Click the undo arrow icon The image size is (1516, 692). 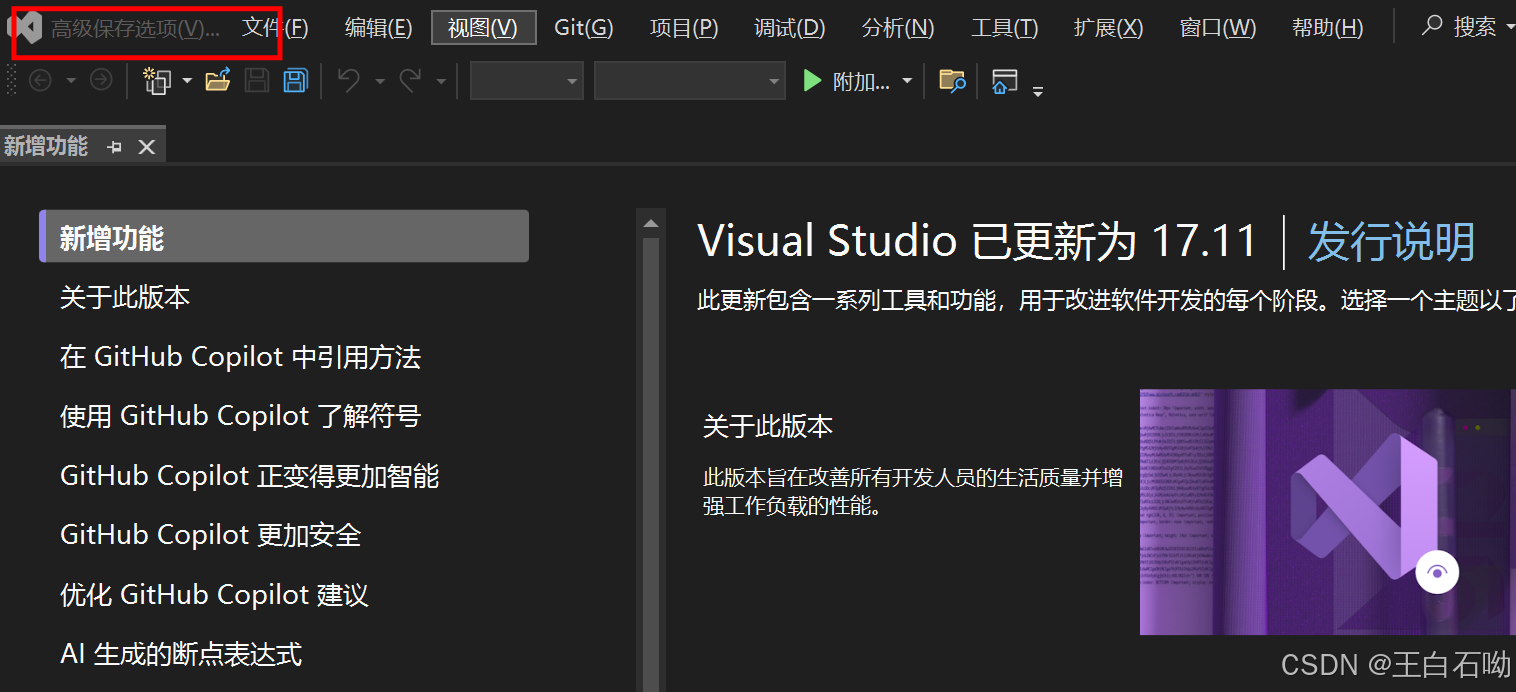pos(349,81)
